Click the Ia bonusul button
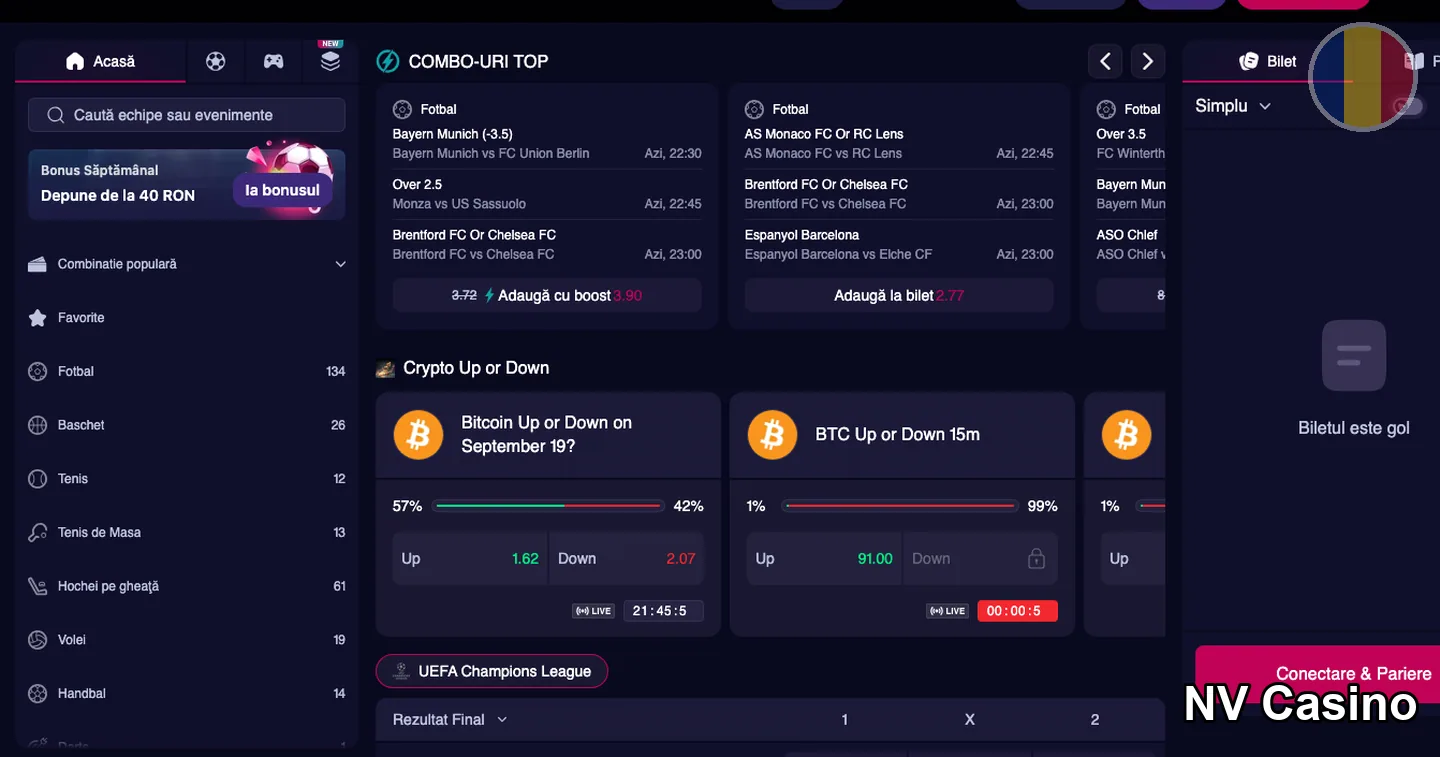This screenshot has height=757, width=1440. (x=283, y=190)
